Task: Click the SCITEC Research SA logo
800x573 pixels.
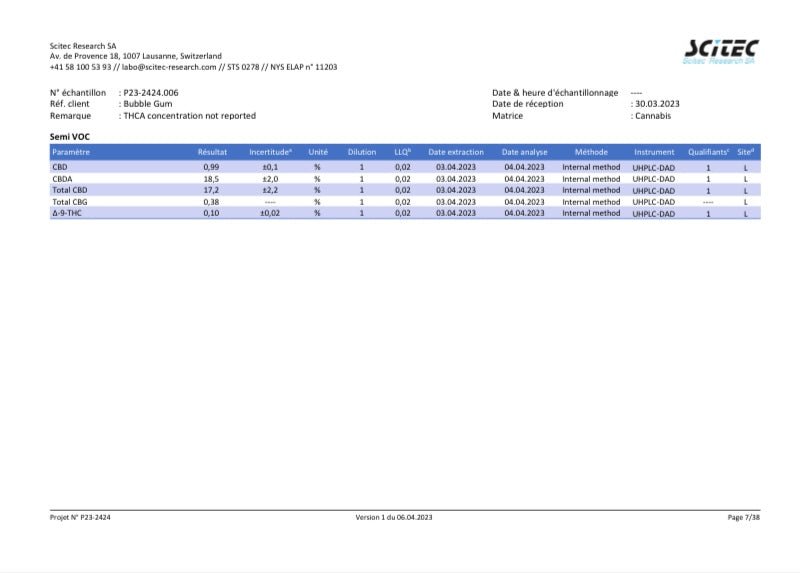Action: (x=719, y=52)
